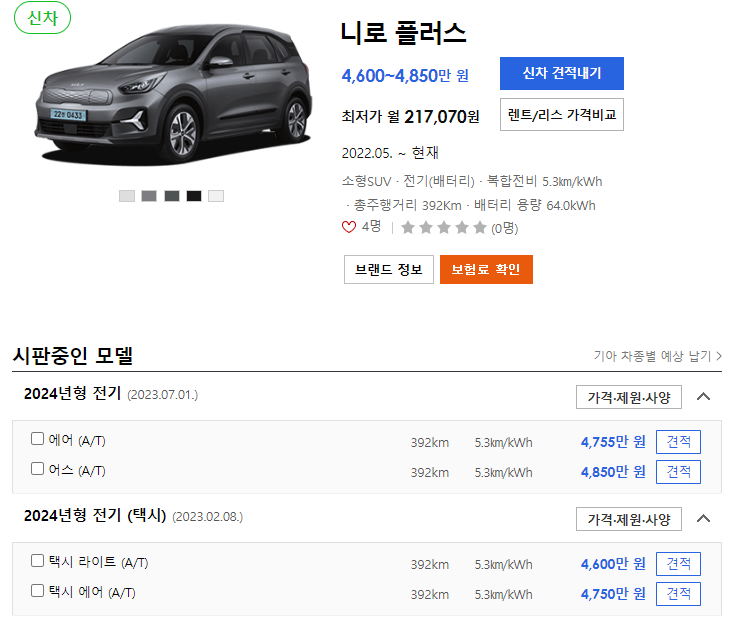Click the orange 보험료 확인 button
The height and width of the screenshot is (624, 735).
click(486, 270)
